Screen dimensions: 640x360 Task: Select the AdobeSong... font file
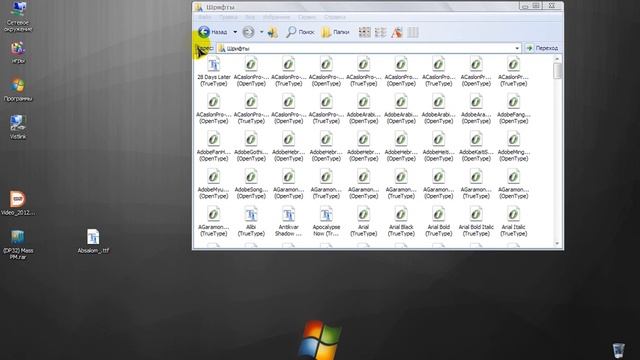point(251,184)
